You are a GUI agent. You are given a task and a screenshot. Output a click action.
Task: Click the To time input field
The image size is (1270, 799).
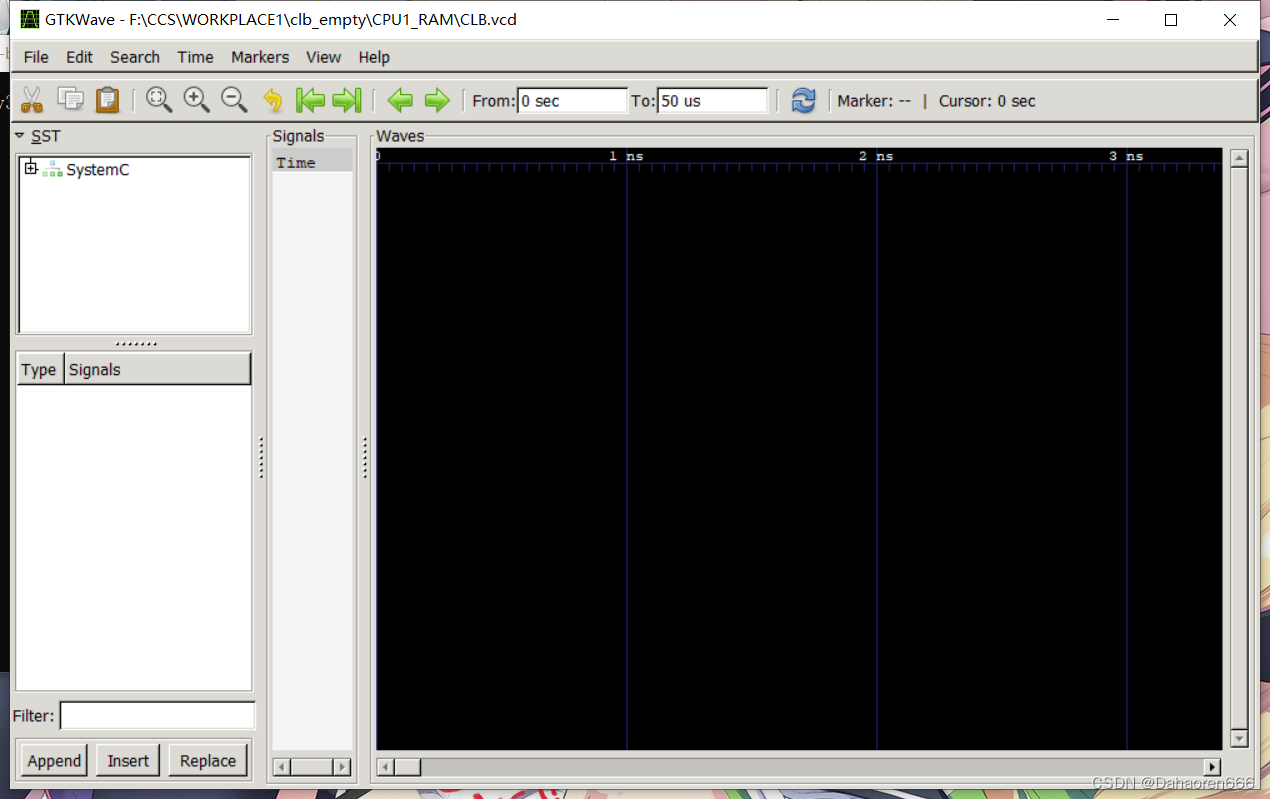[x=712, y=101]
